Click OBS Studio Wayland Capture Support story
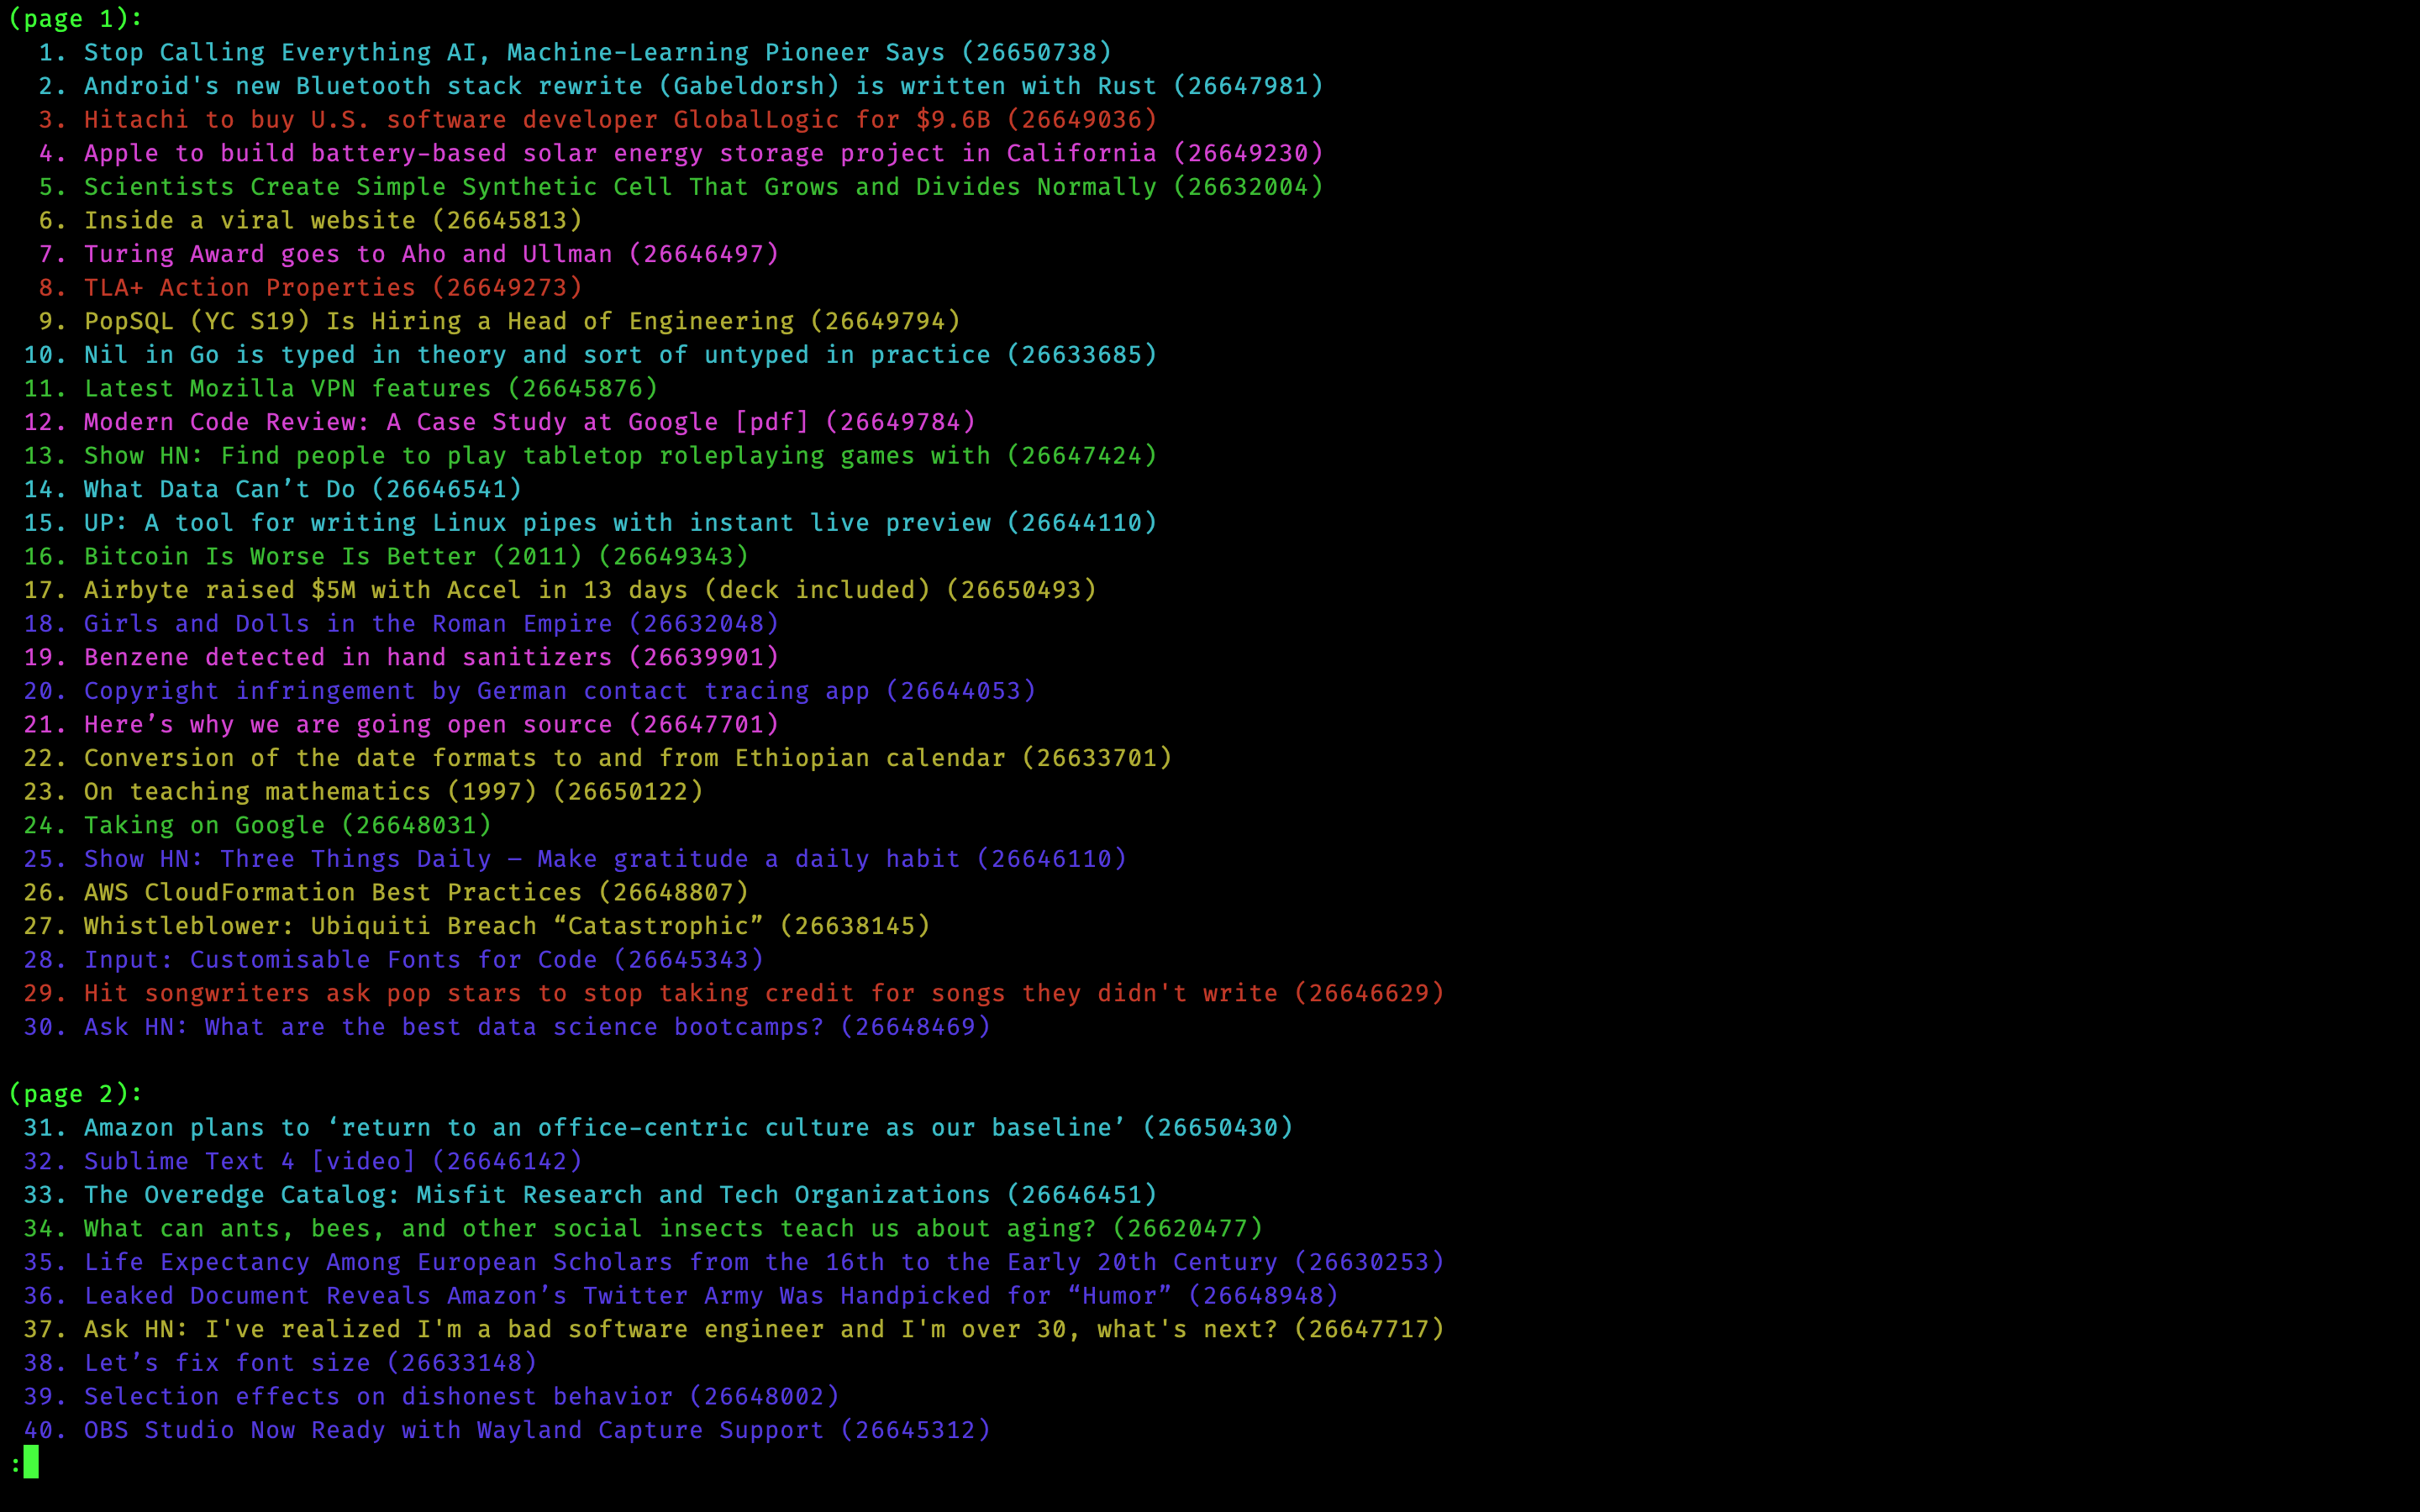Viewport: 2420px width, 1512px height. coord(453,1430)
